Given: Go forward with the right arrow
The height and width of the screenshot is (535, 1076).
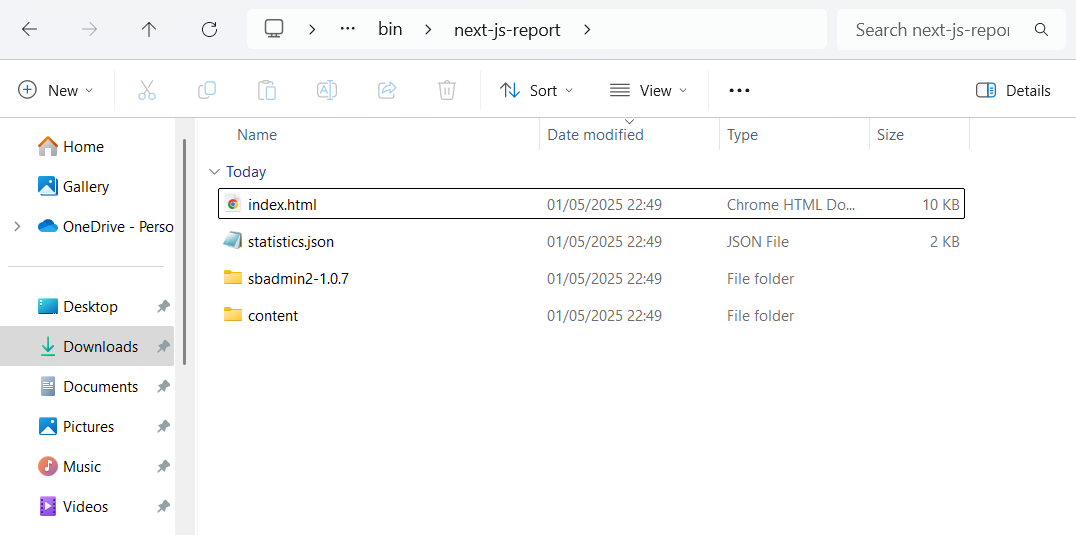Looking at the screenshot, I should pos(89,29).
